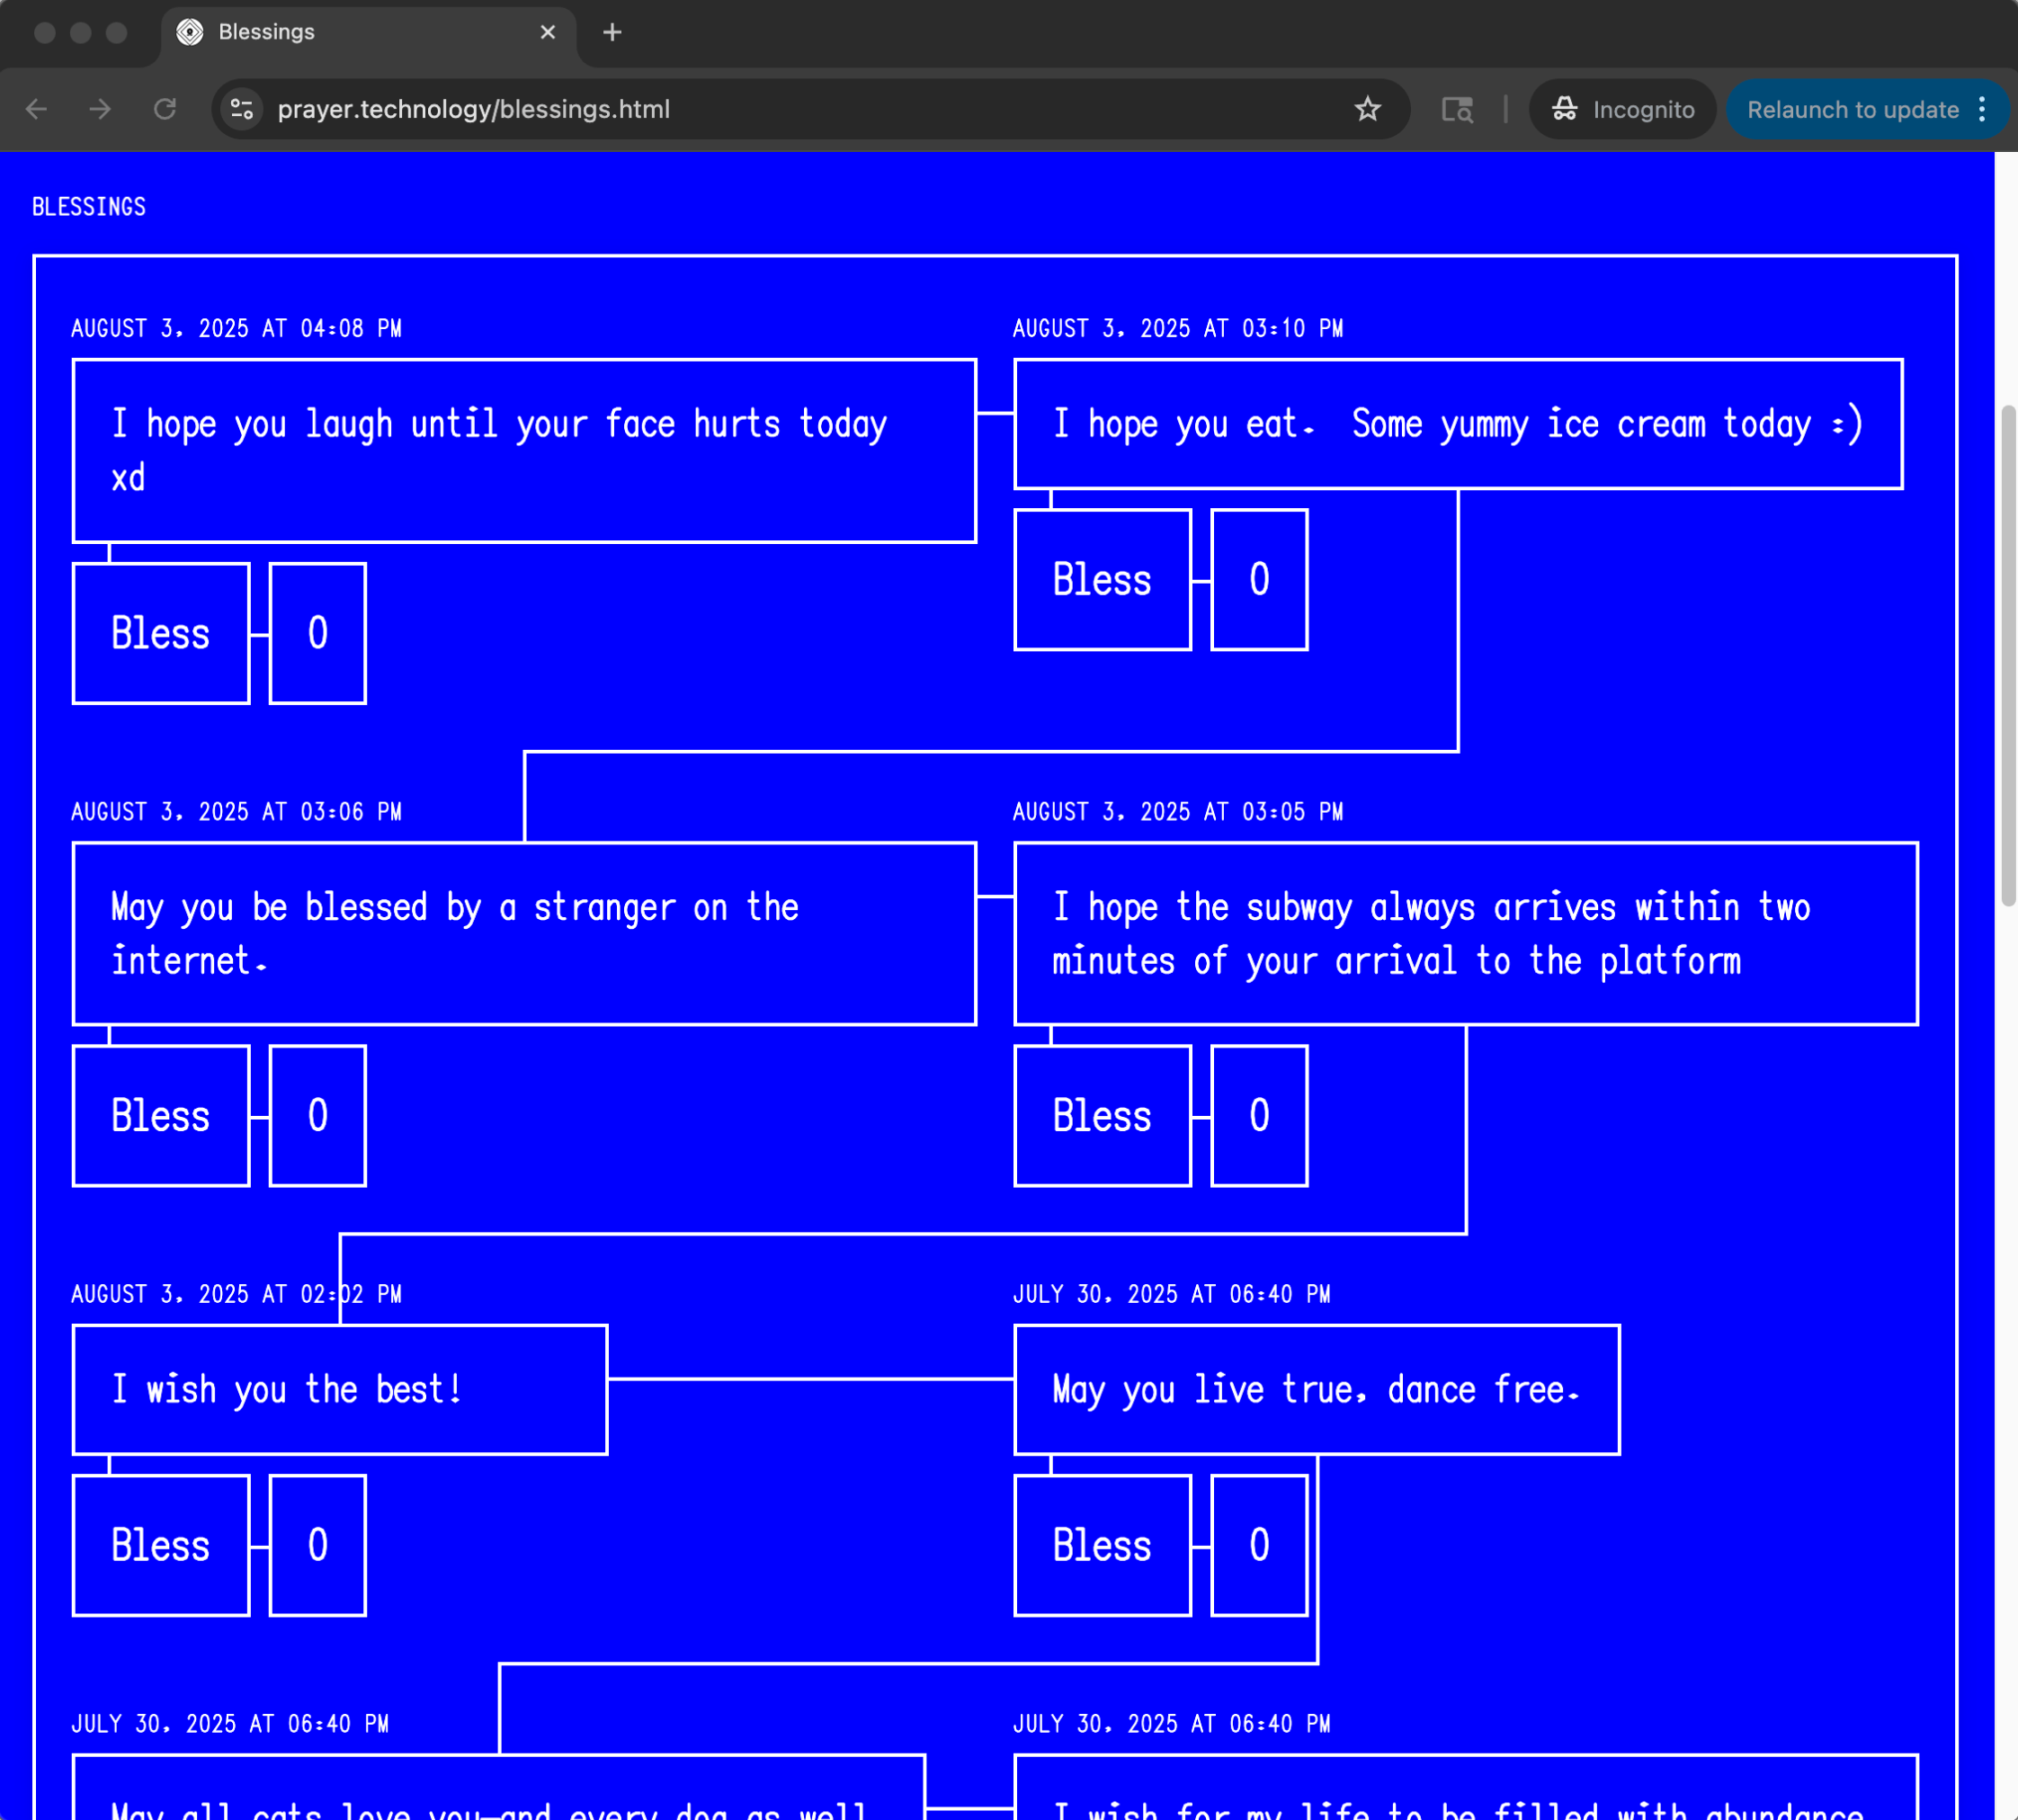
Task: Click the forward navigation arrow
Action: click(x=100, y=109)
